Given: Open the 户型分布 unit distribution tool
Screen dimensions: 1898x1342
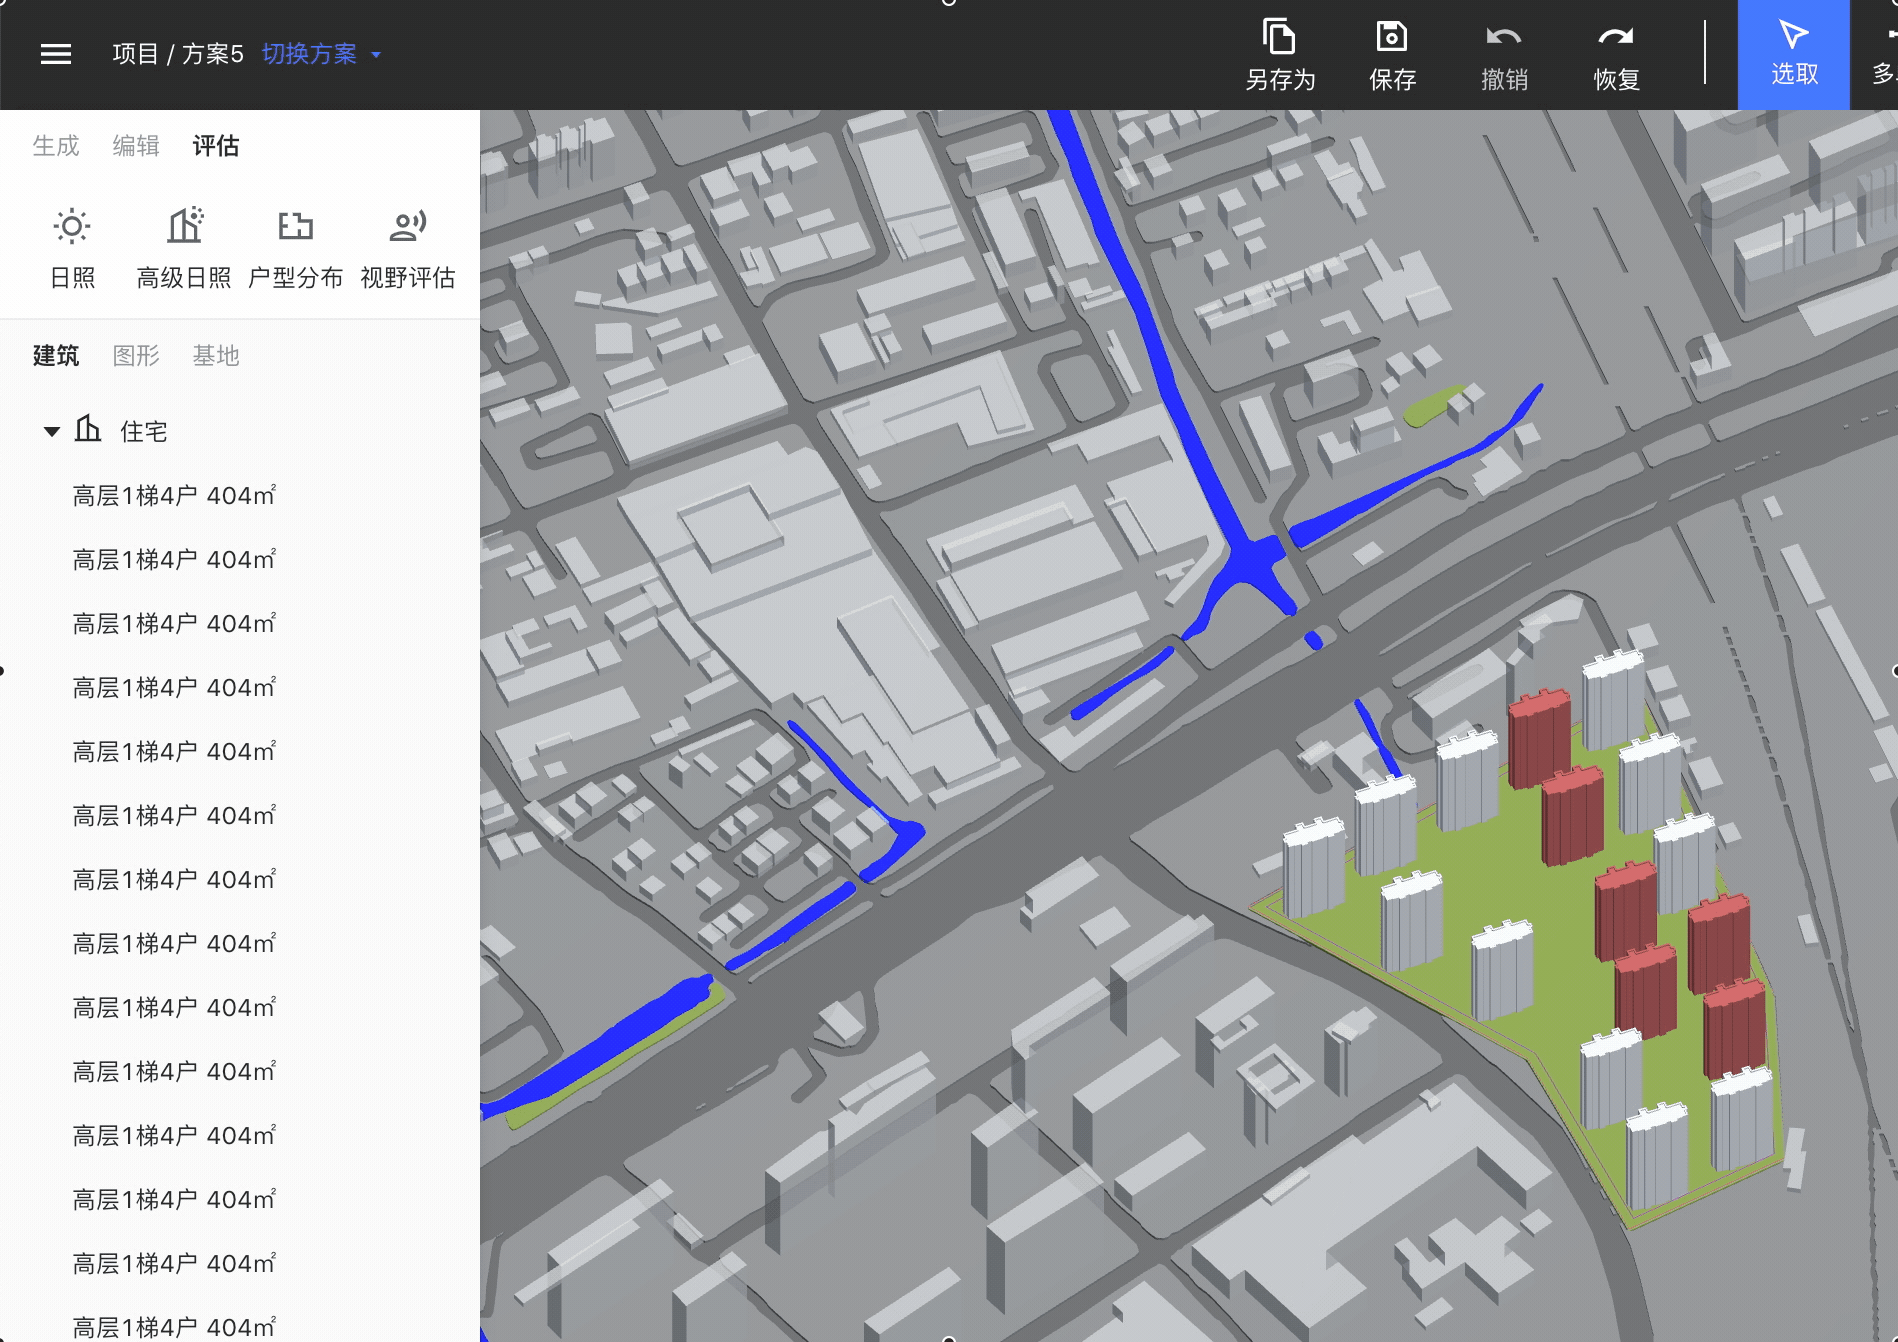Looking at the screenshot, I should [296, 249].
